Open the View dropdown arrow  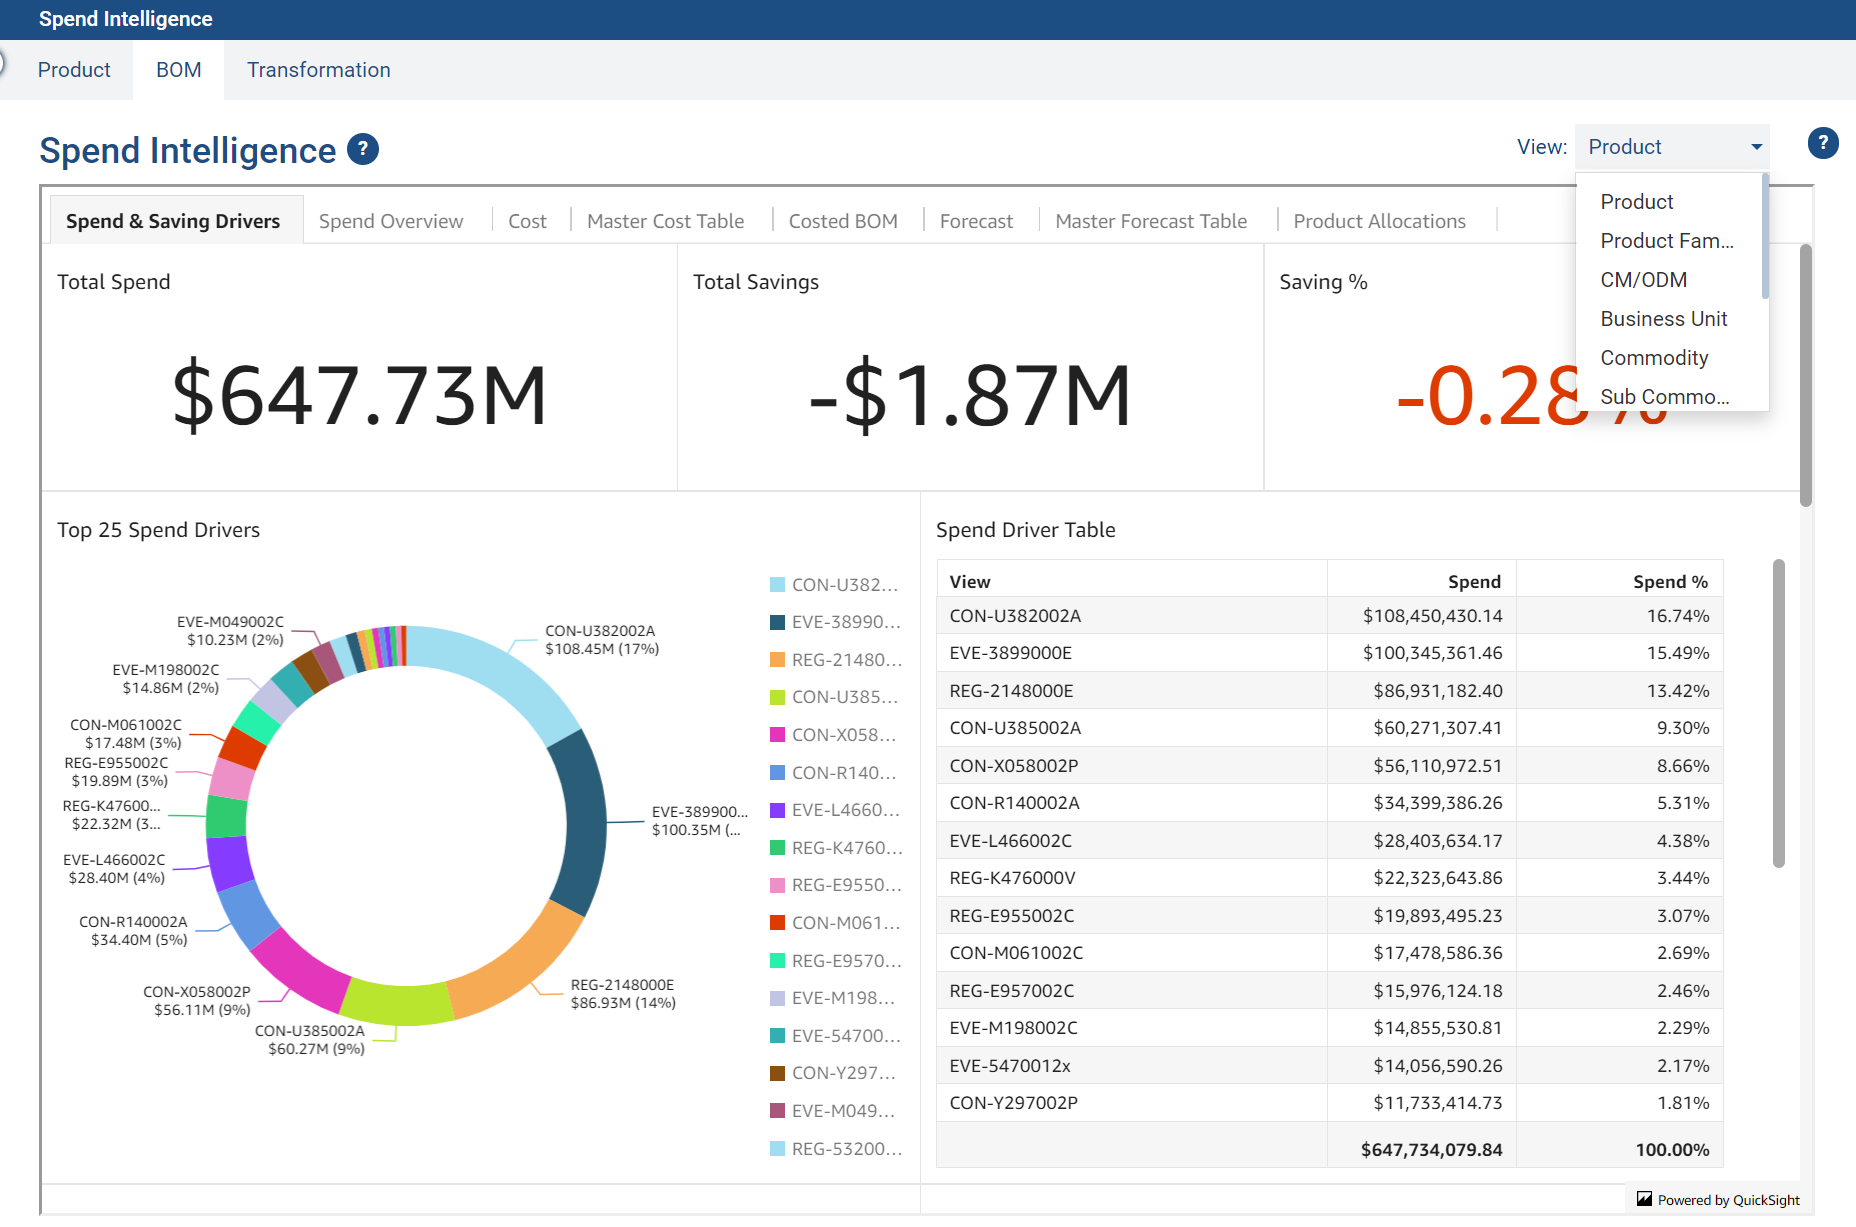click(x=1756, y=147)
